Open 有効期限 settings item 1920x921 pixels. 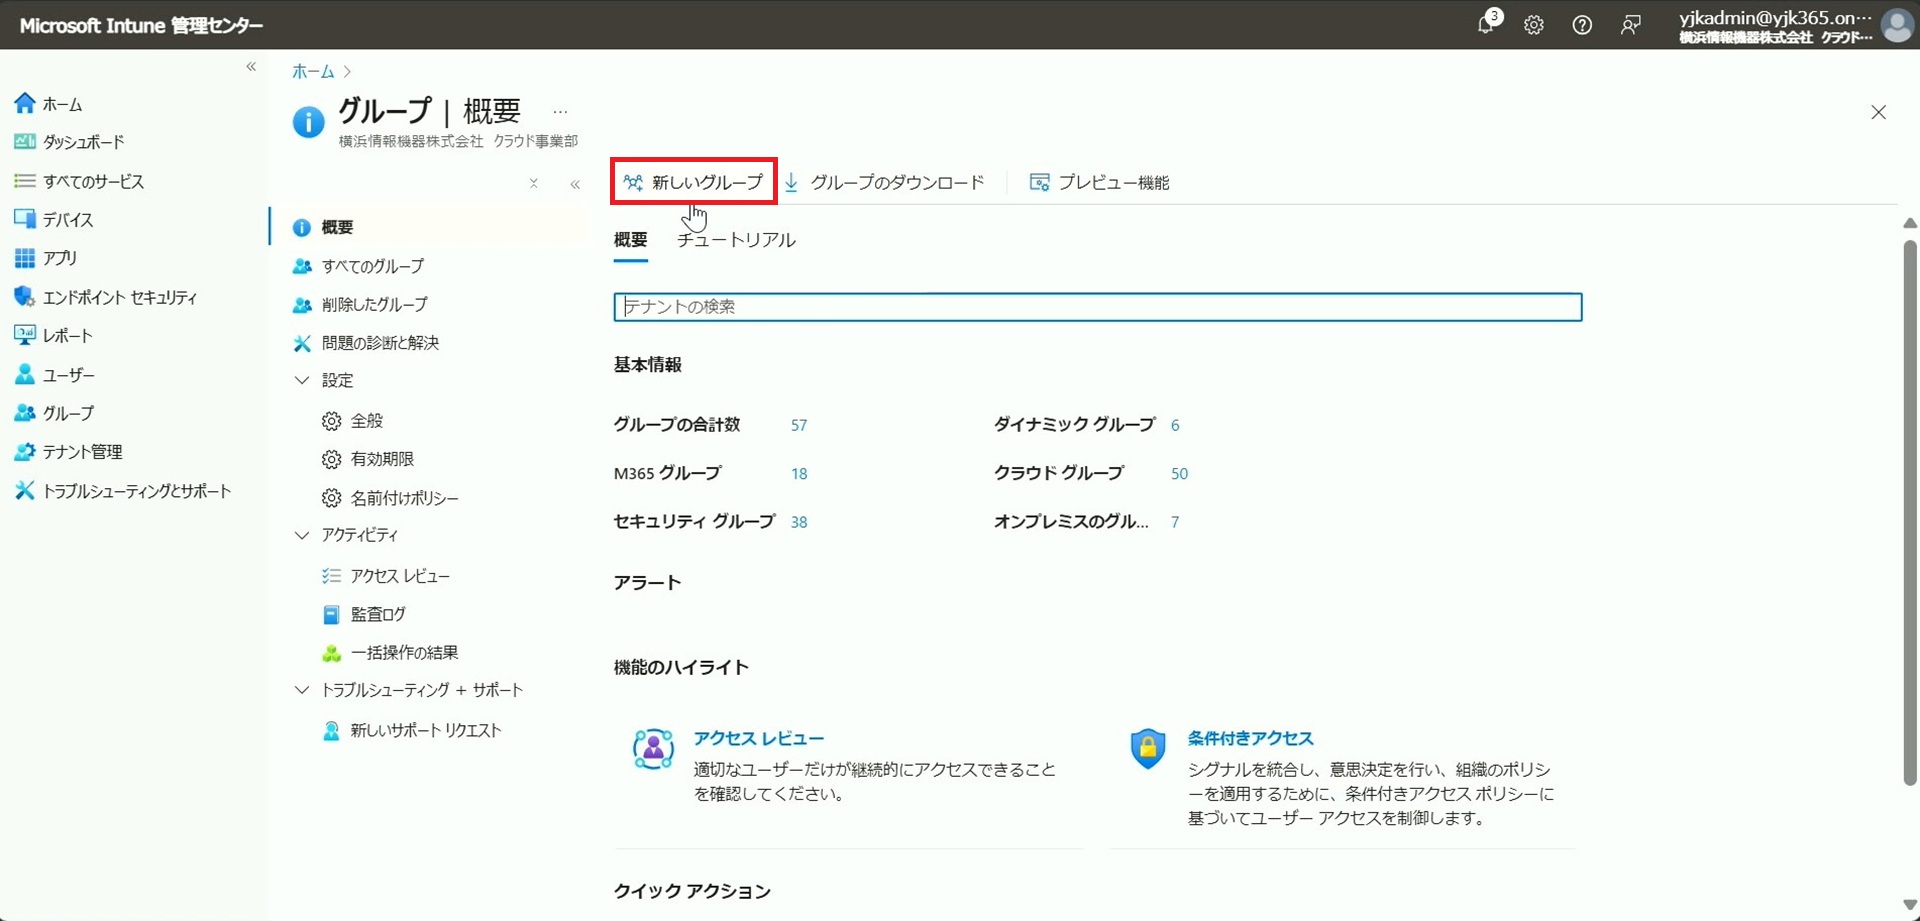click(382, 459)
